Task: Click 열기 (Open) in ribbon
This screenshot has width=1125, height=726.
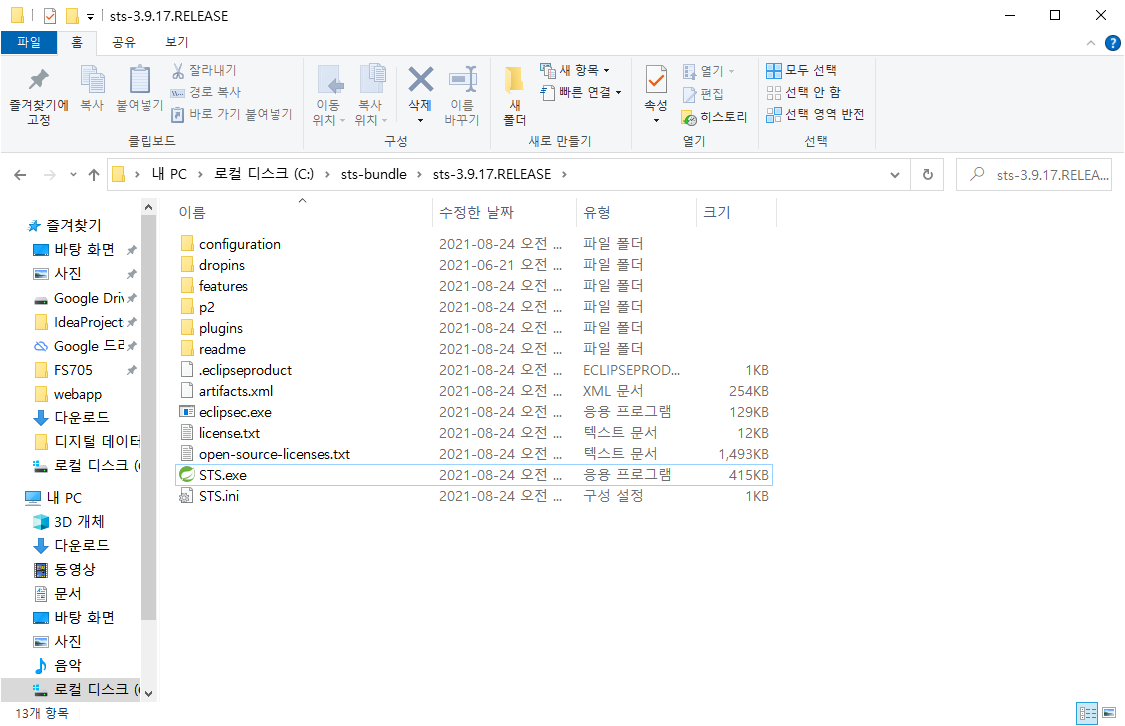Action: [708, 71]
